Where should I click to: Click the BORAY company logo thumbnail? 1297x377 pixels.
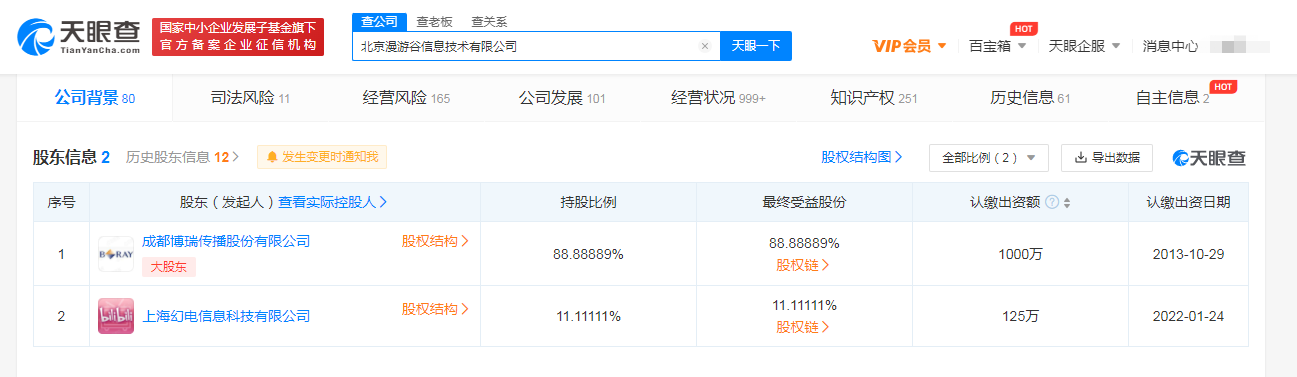116,254
